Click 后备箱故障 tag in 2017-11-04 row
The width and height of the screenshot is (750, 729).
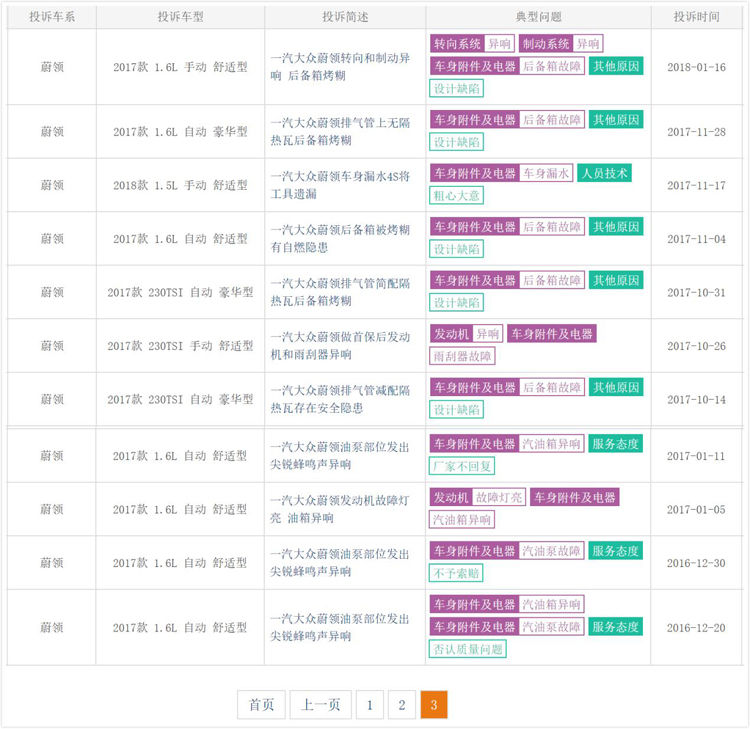point(551,227)
